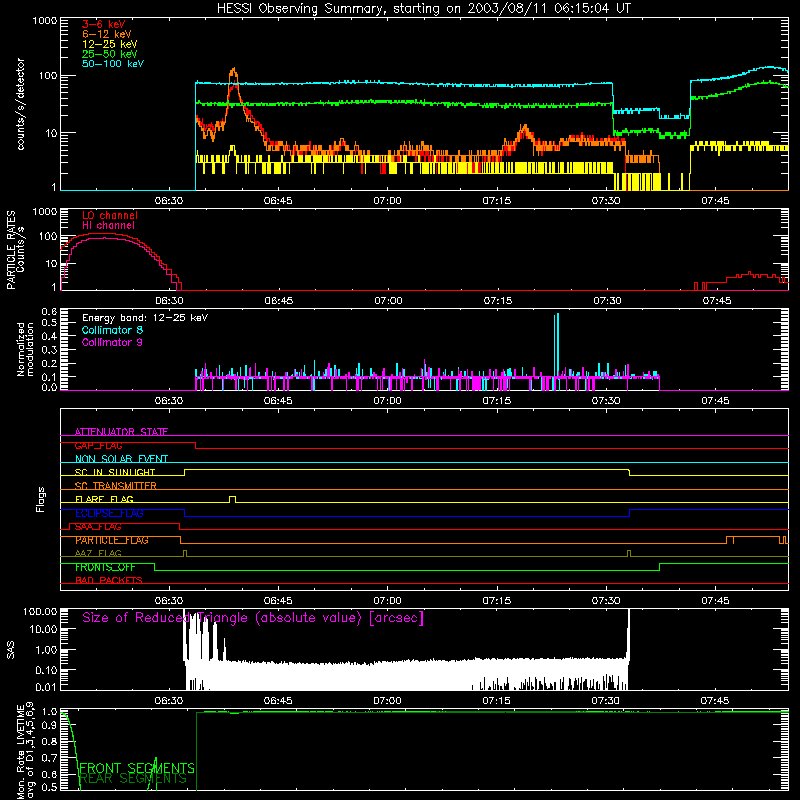Select the LO channel legend label
800x800 pixels.
(x=110, y=215)
